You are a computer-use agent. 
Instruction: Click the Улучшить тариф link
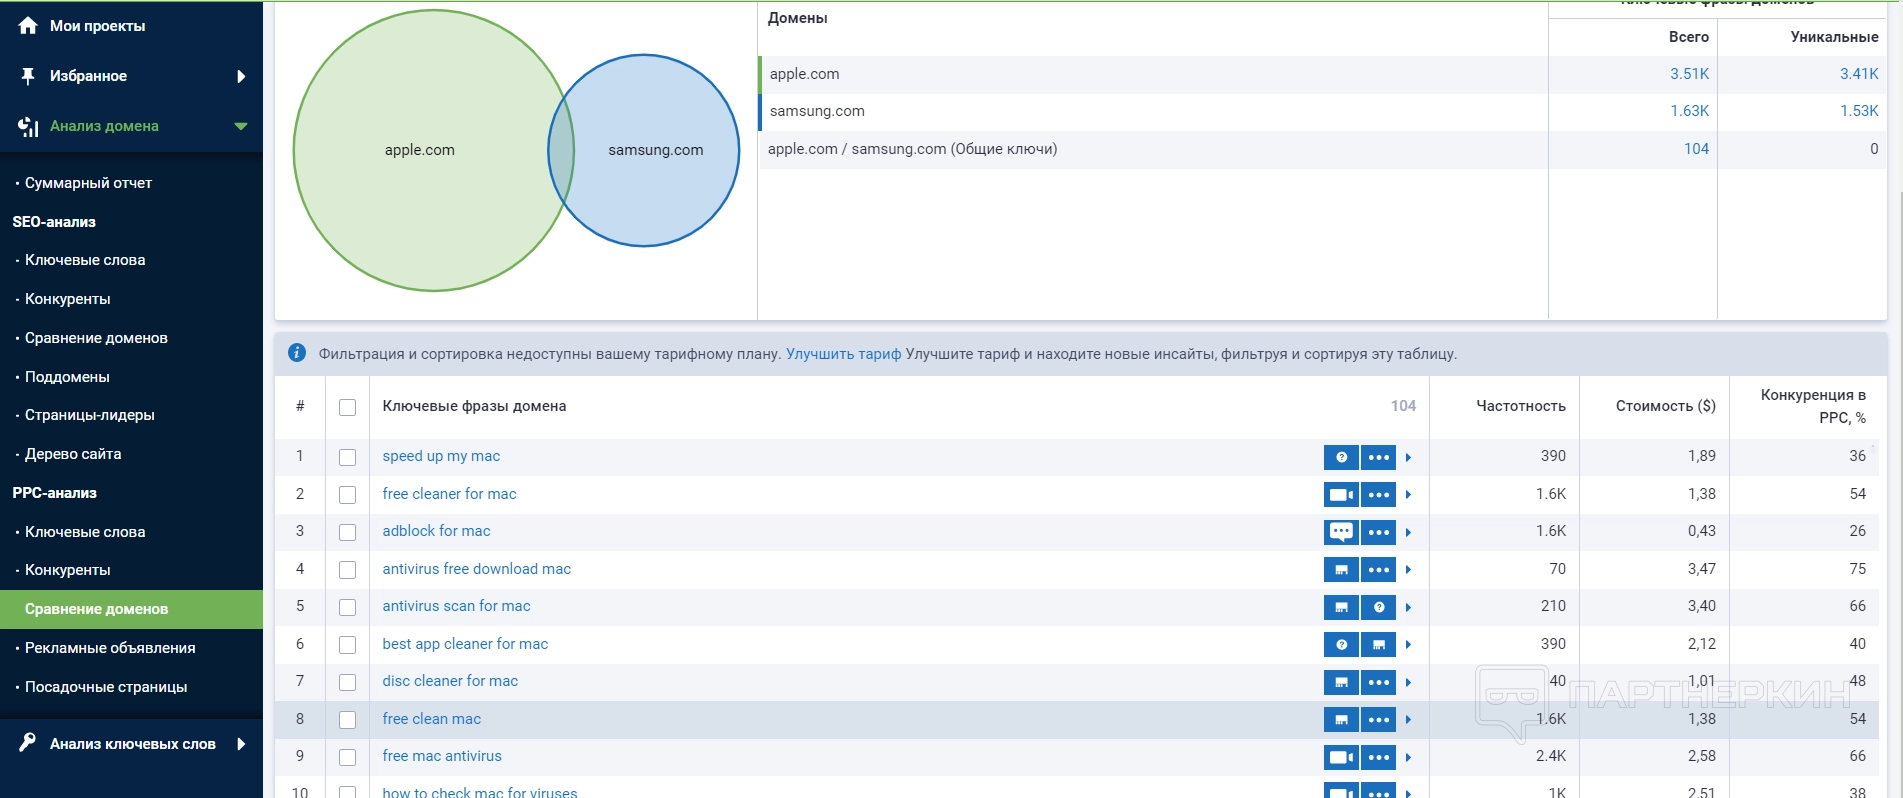pyautogui.click(x=843, y=354)
